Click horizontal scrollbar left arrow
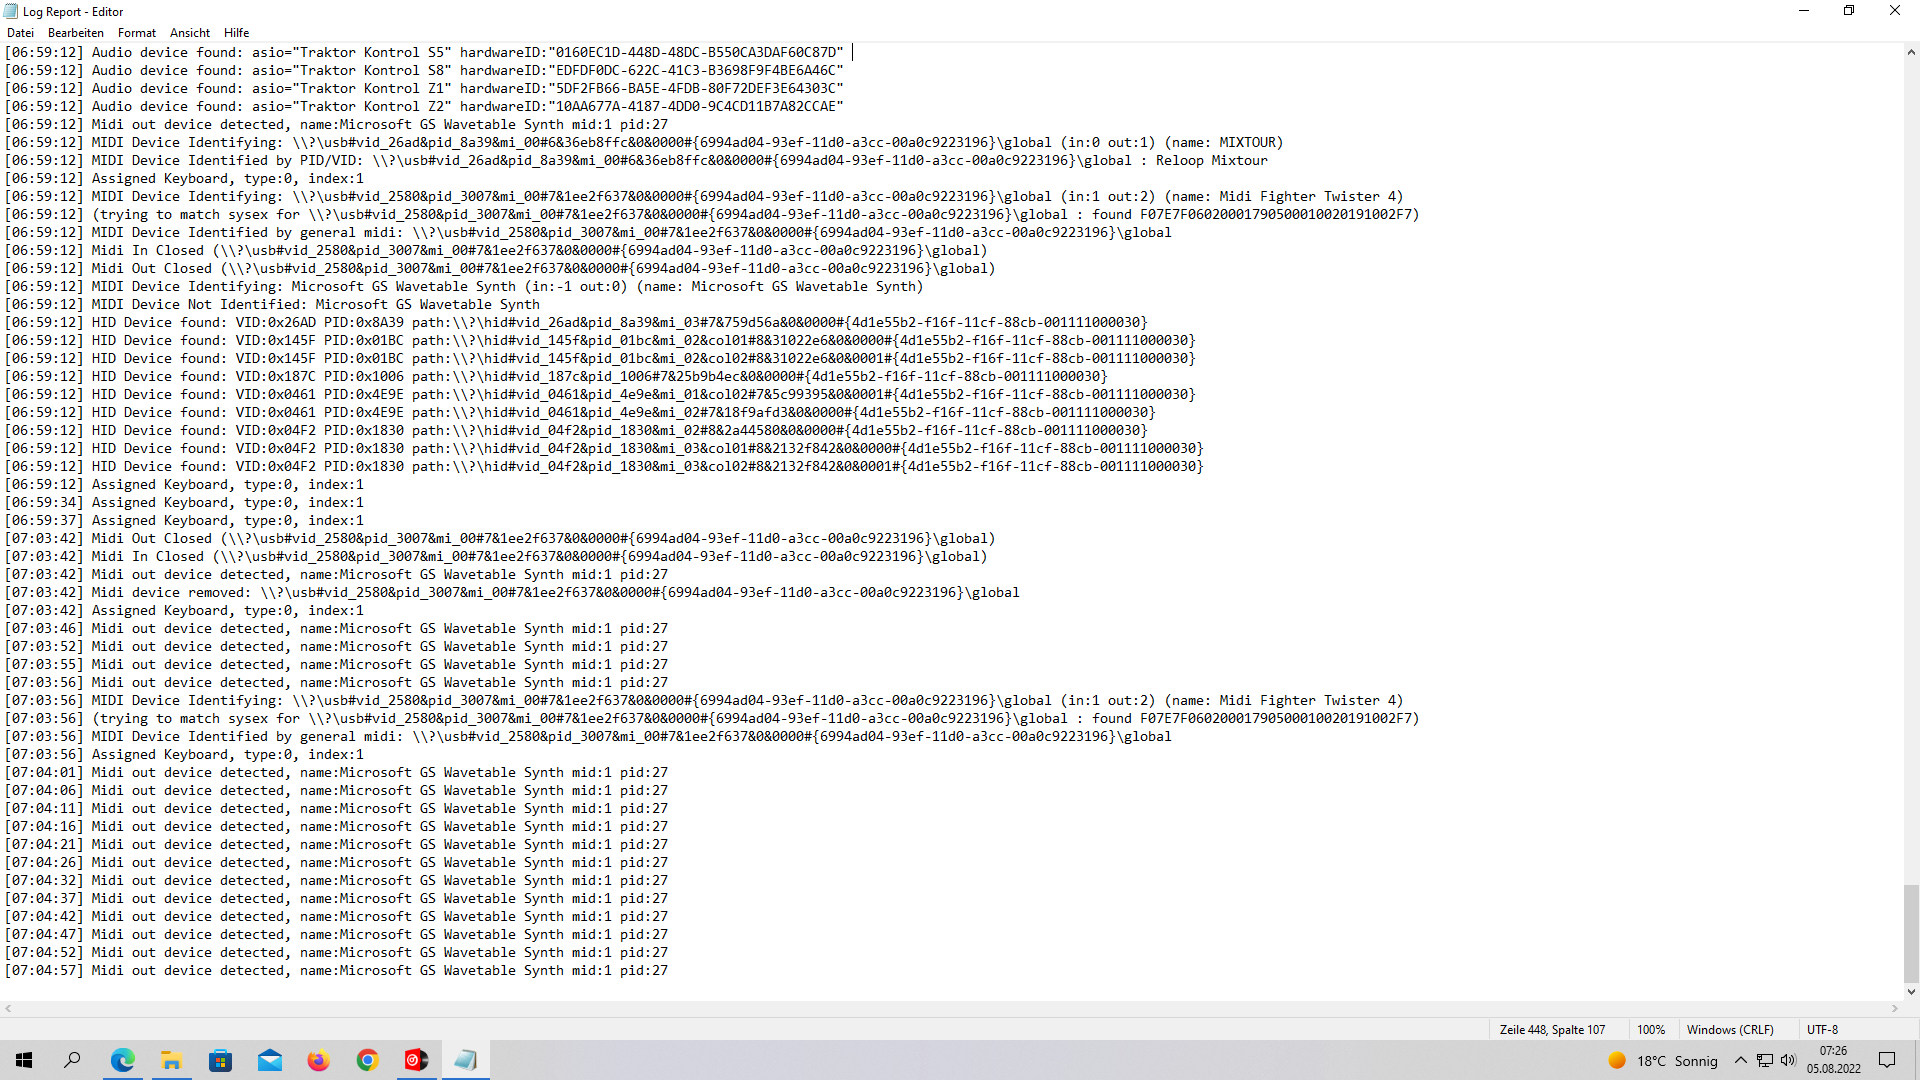The image size is (1920, 1080). click(8, 1009)
